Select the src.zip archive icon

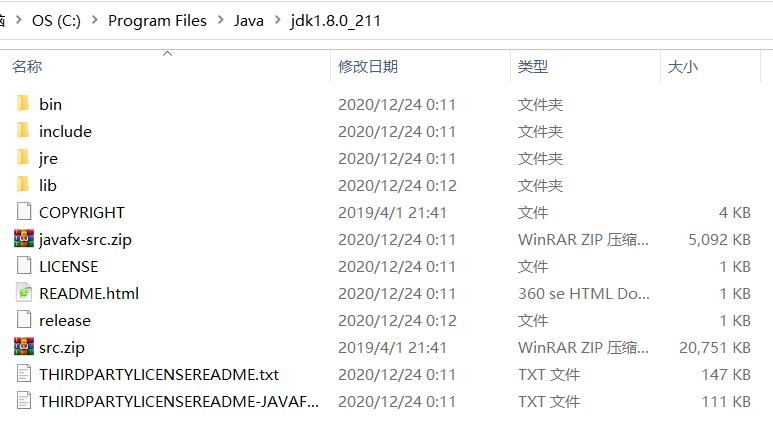[x=24, y=347]
